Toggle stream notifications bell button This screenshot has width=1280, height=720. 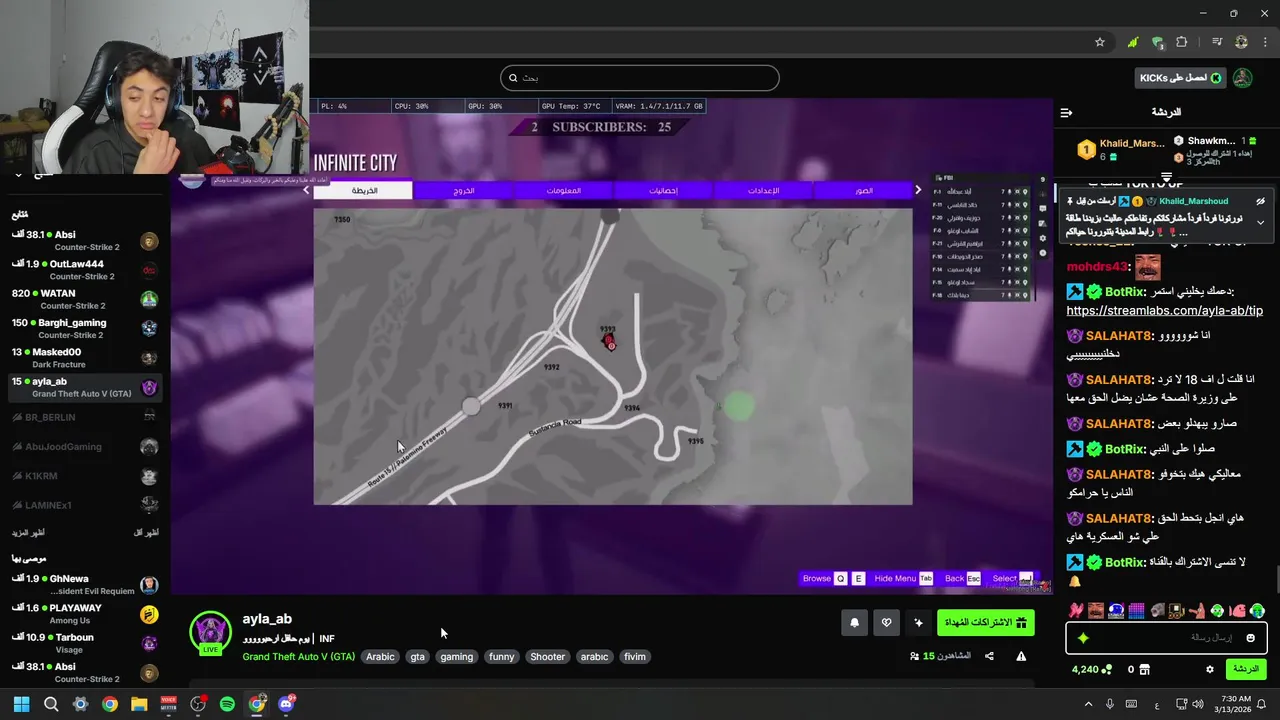click(854, 623)
